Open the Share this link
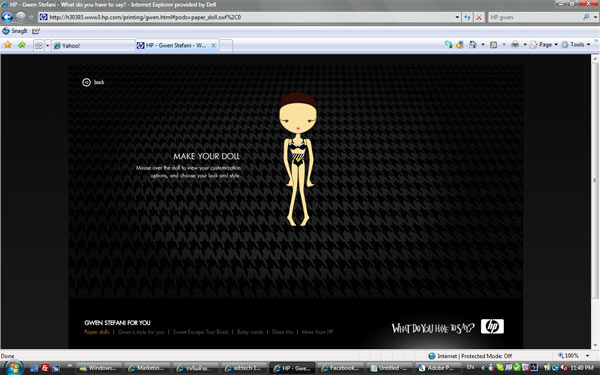600x375 pixels. [x=282, y=332]
